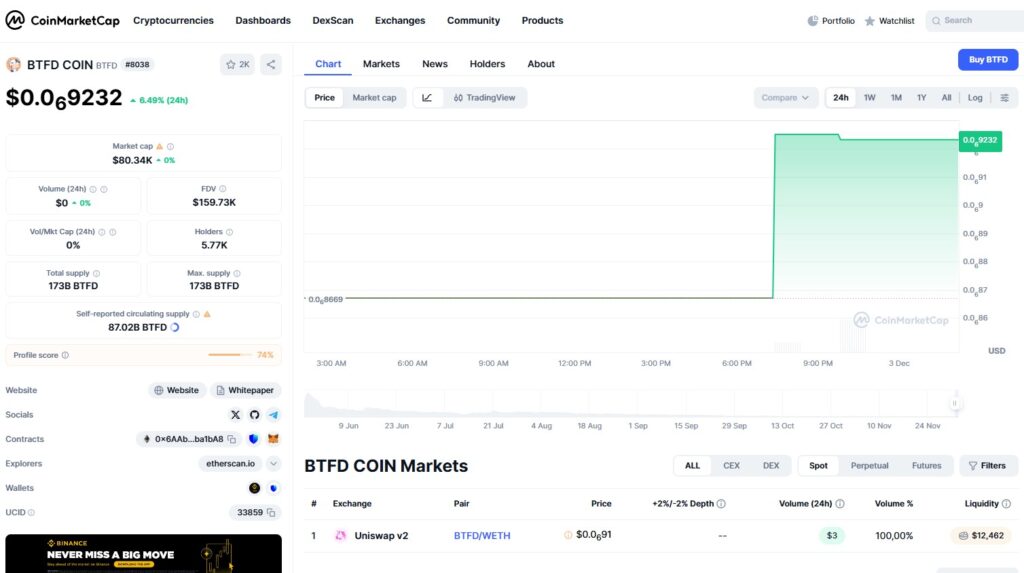Copy the UCID 33859 value
Viewport: 1024px width, 573px height.
[x=272, y=513]
